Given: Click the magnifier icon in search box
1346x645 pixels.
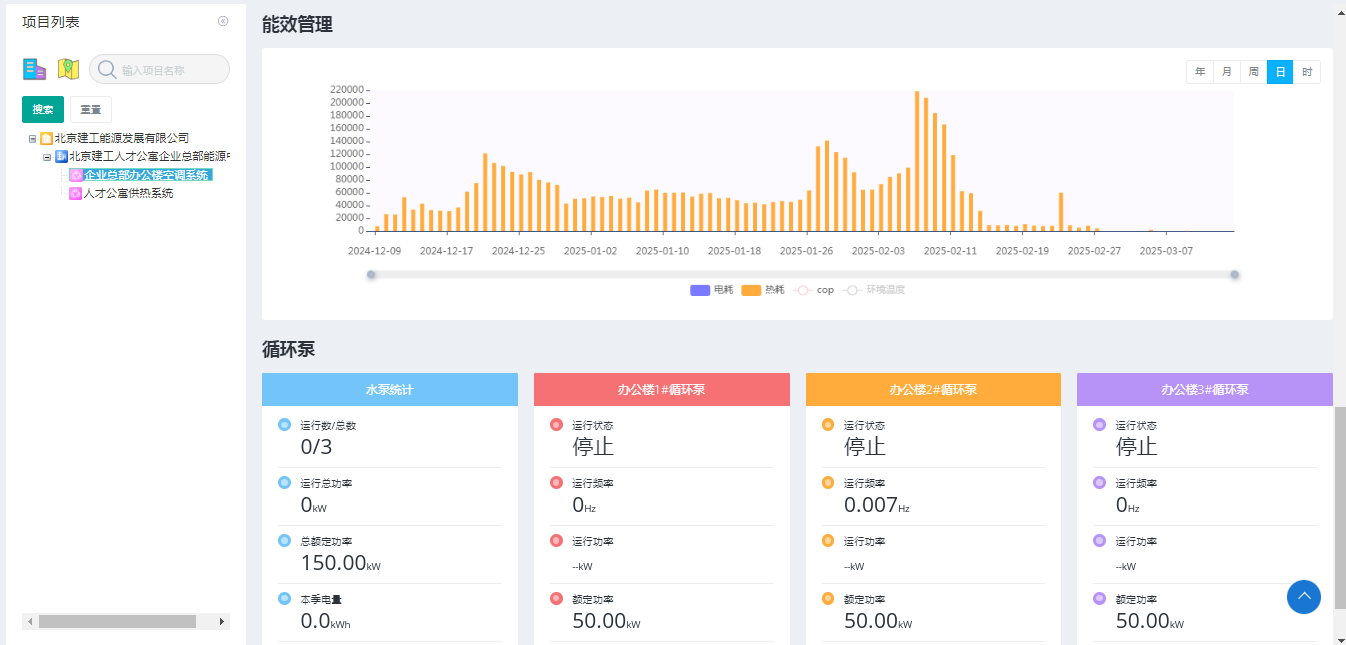Looking at the screenshot, I should pyautogui.click(x=106, y=70).
